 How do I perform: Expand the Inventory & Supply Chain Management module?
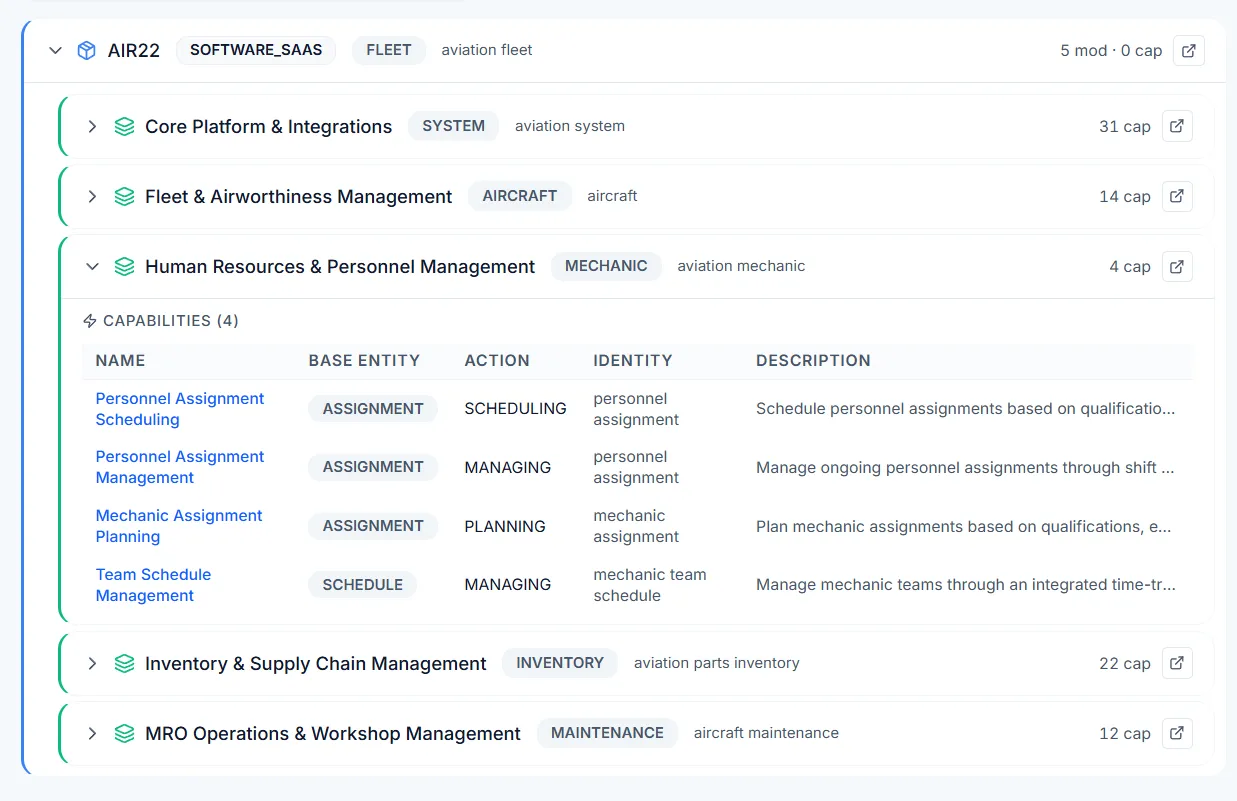(x=92, y=663)
